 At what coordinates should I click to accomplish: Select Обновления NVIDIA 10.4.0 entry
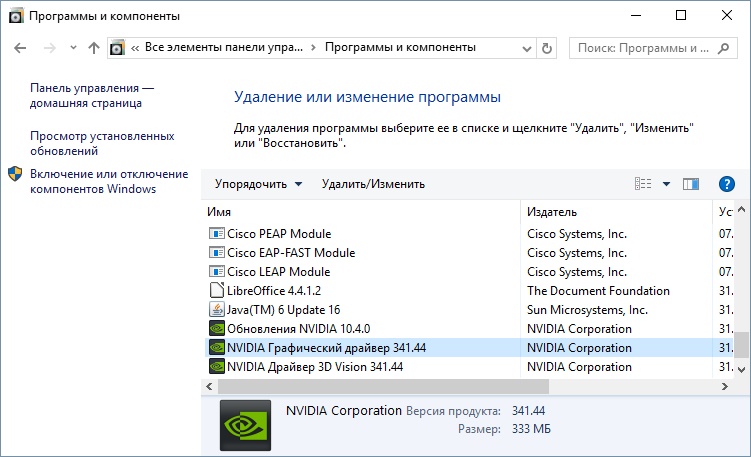[298, 329]
